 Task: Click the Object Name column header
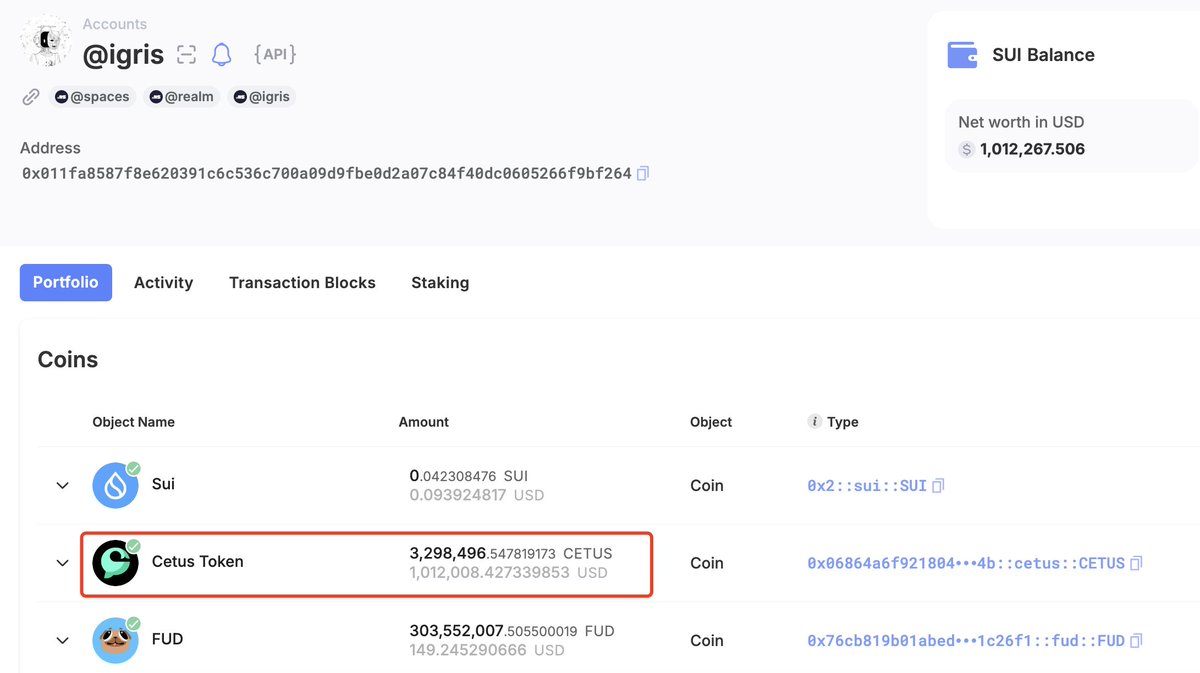pyautogui.click(x=133, y=422)
